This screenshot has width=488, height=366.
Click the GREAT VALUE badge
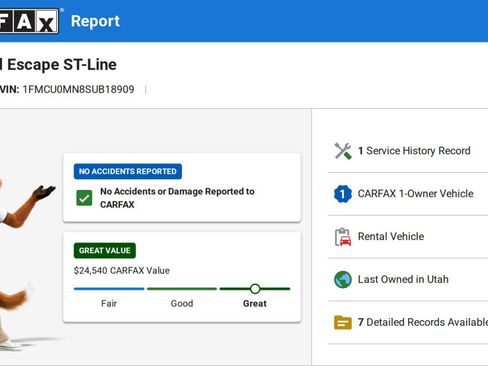[105, 250]
